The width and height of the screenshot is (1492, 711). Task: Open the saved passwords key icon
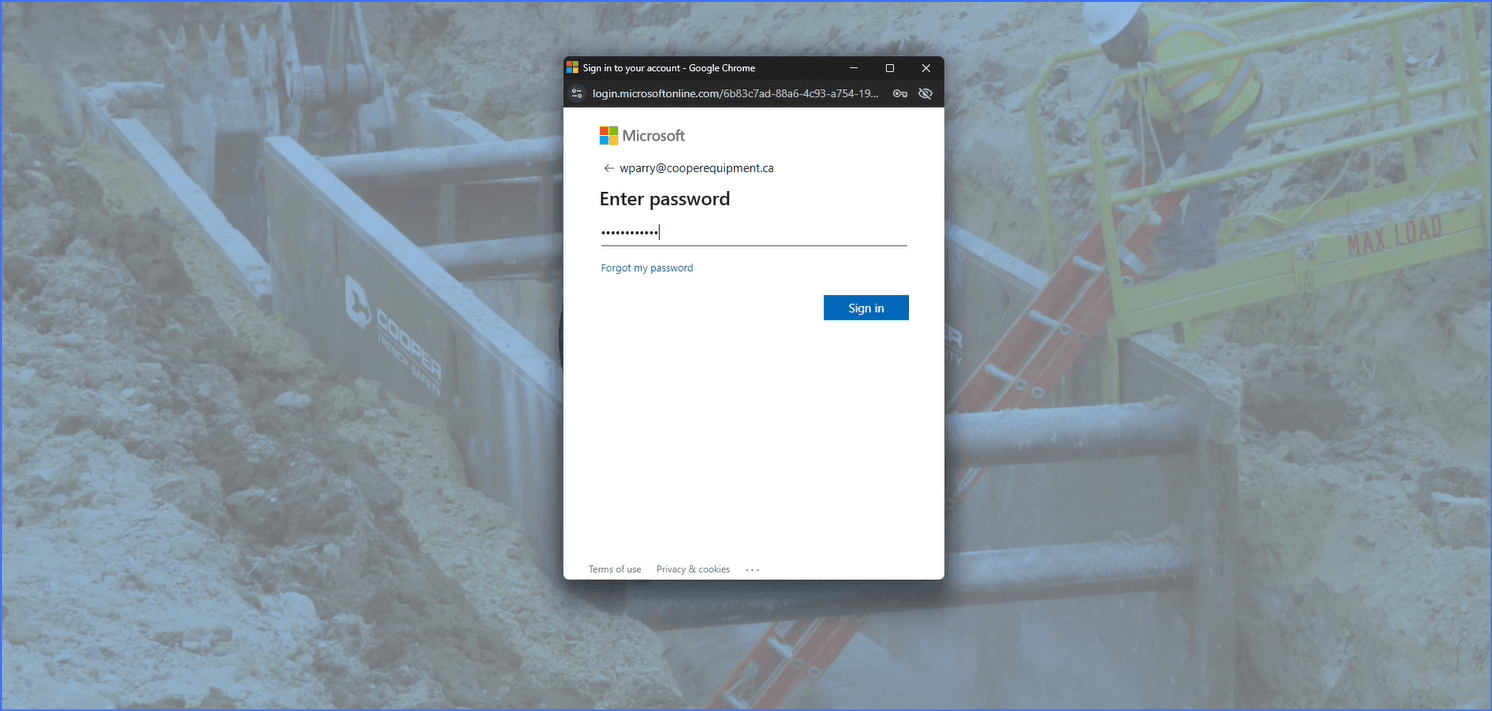point(900,94)
